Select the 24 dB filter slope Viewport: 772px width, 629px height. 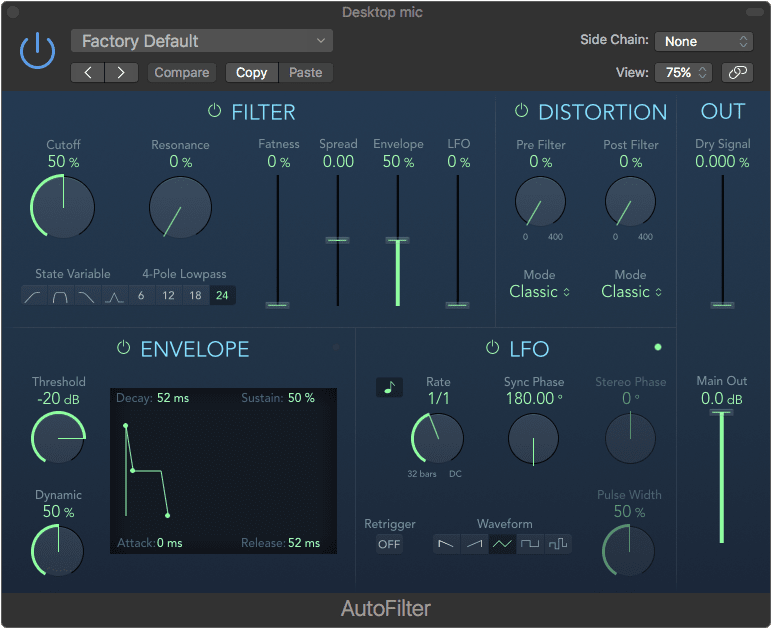click(x=223, y=296)
